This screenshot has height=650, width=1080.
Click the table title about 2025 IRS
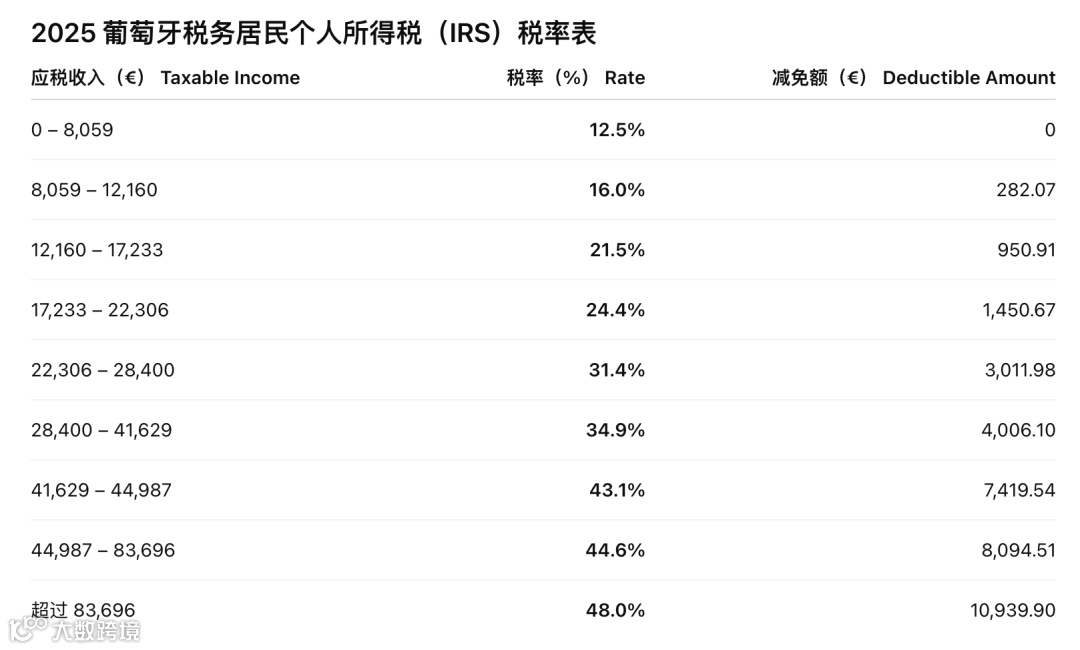pos(313,33)
